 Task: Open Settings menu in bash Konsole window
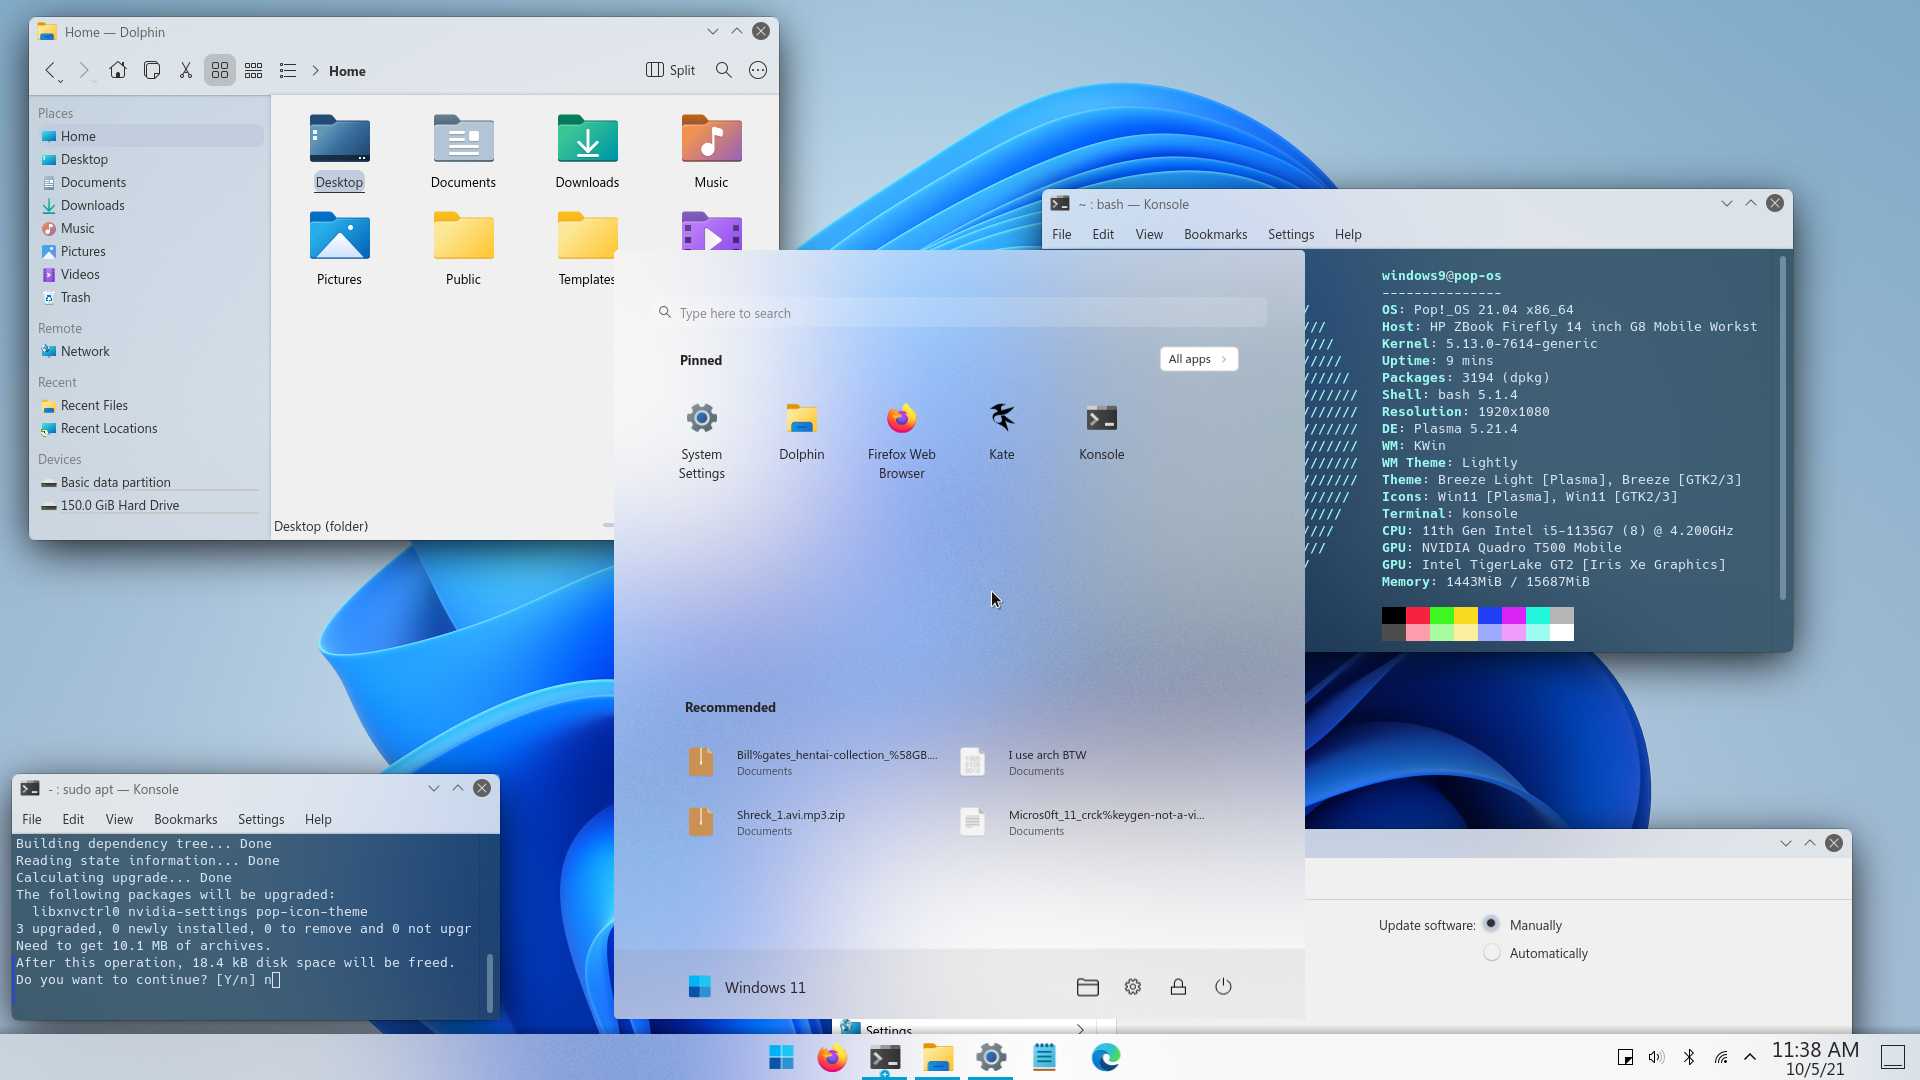pyautogui.click(x=1290, y=234)
